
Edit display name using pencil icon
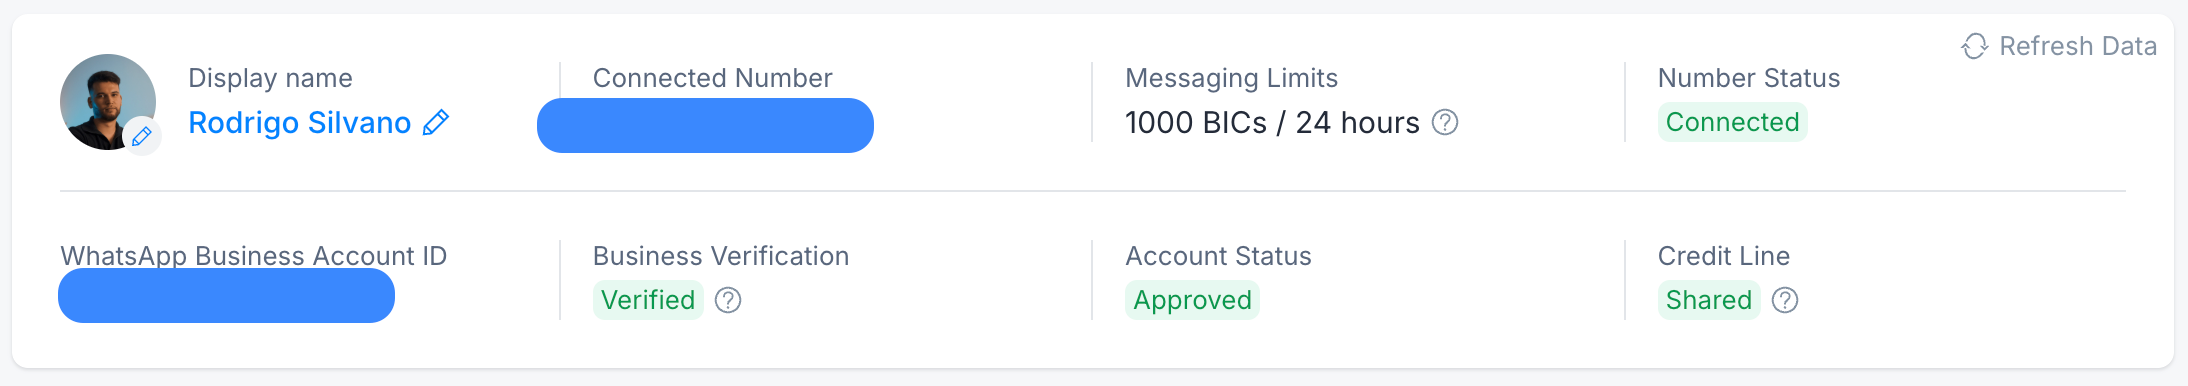pyautogui.click(x=436, y=123)
